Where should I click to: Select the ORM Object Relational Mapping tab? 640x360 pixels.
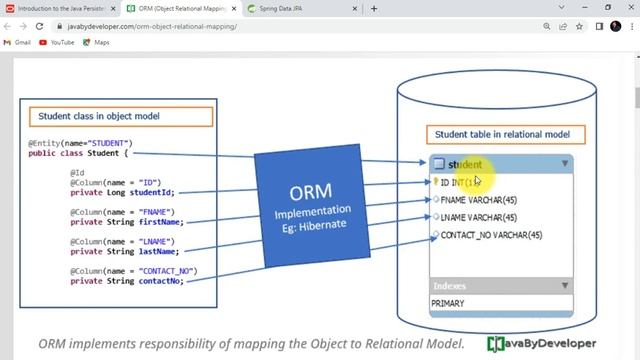(181, 9)
